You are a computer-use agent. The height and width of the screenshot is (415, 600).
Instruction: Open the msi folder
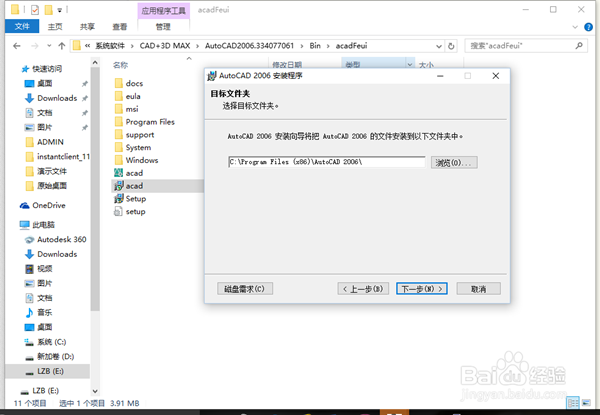(x=126, y=109)
